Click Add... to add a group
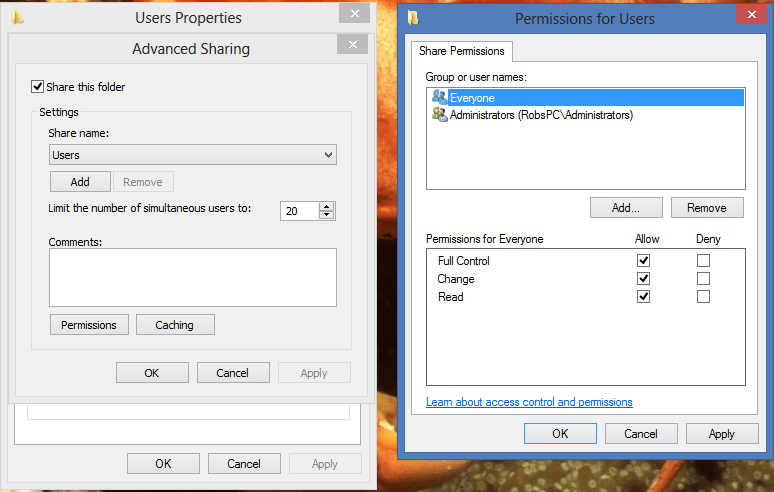This screenshot has height=492, width=774. tap(626, 208)
